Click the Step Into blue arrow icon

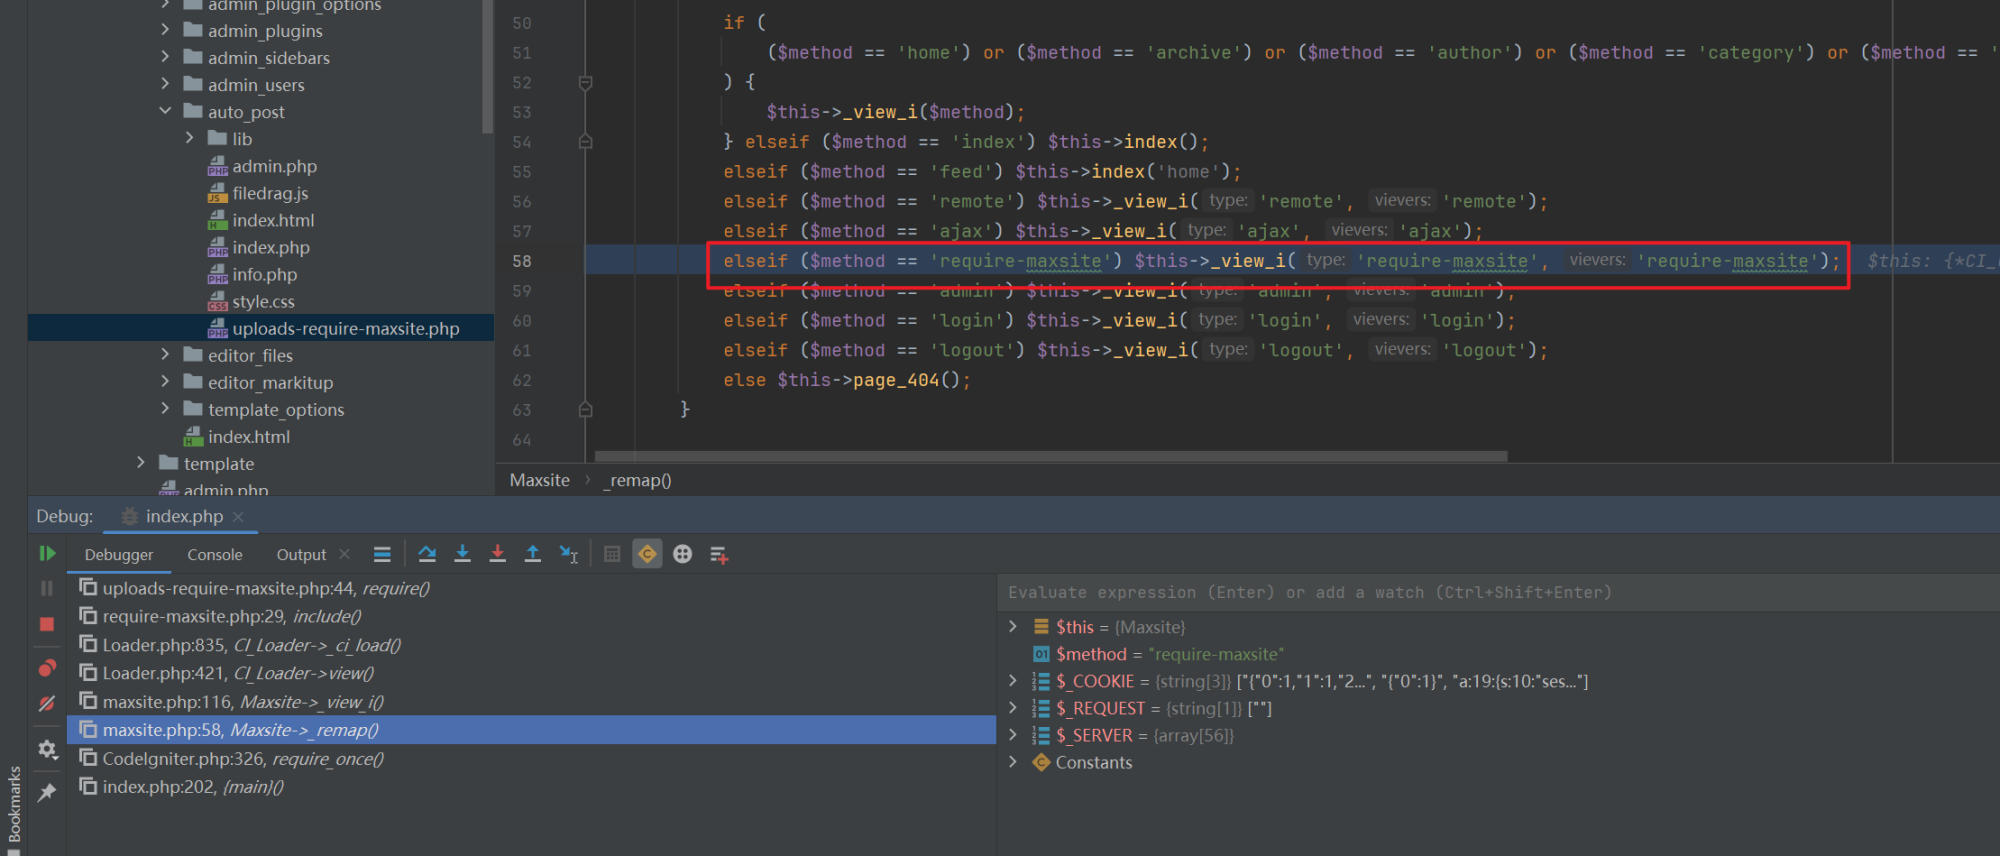click(462, 554)
